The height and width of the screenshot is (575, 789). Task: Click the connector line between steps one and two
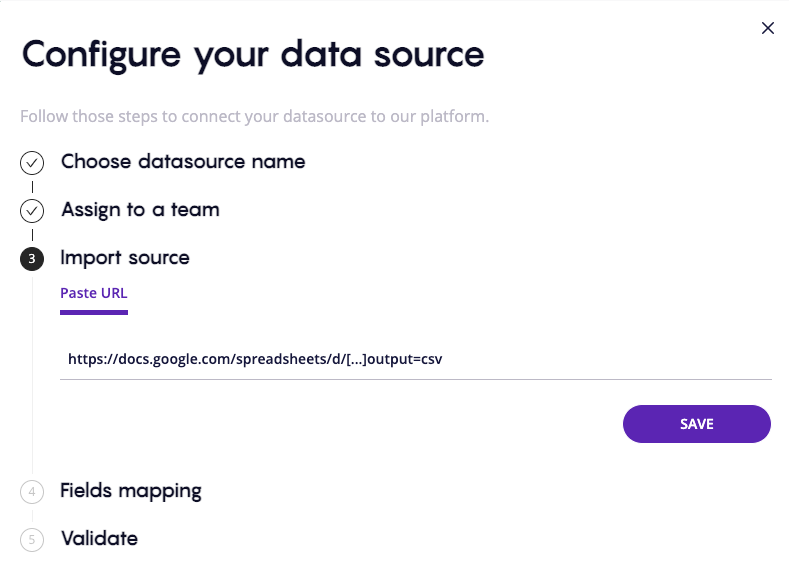(x=32, y=186)
